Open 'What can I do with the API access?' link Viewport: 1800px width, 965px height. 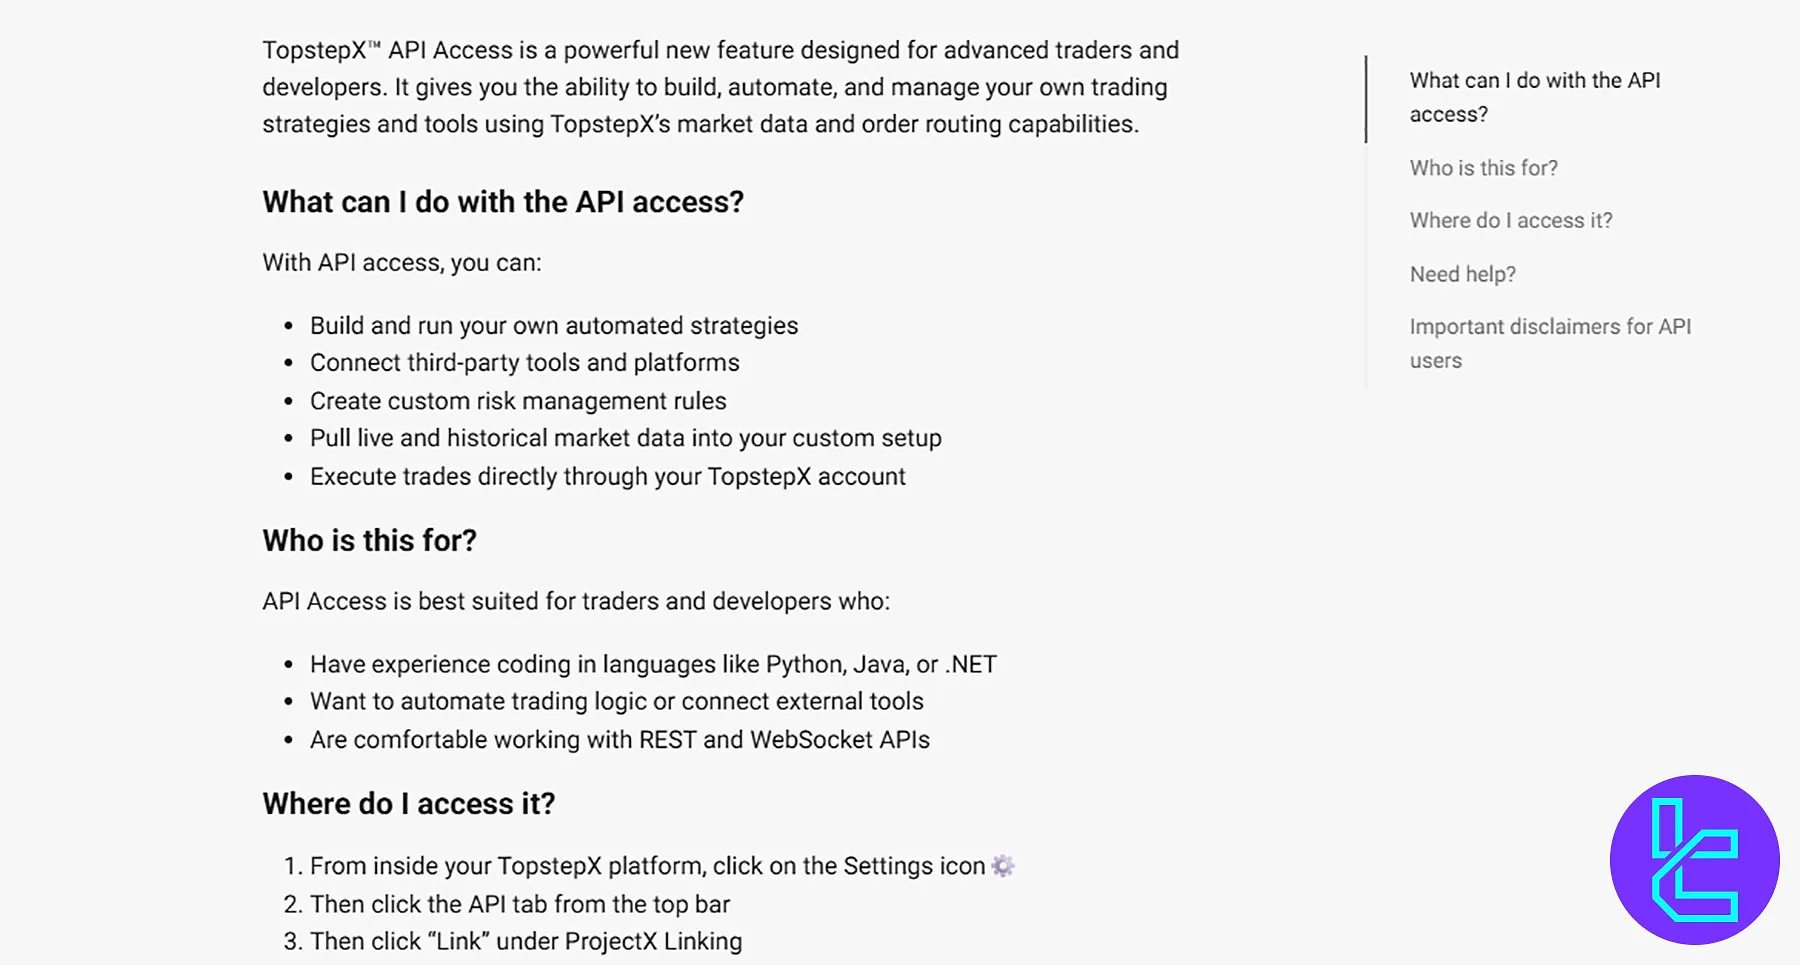(1535, 97)
